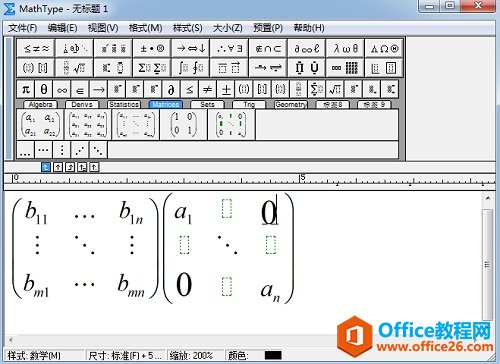Screen dimensions: 500x364
Task: Insert square root template from small bar
Action: pyautogui.click(x=335, y=89)
